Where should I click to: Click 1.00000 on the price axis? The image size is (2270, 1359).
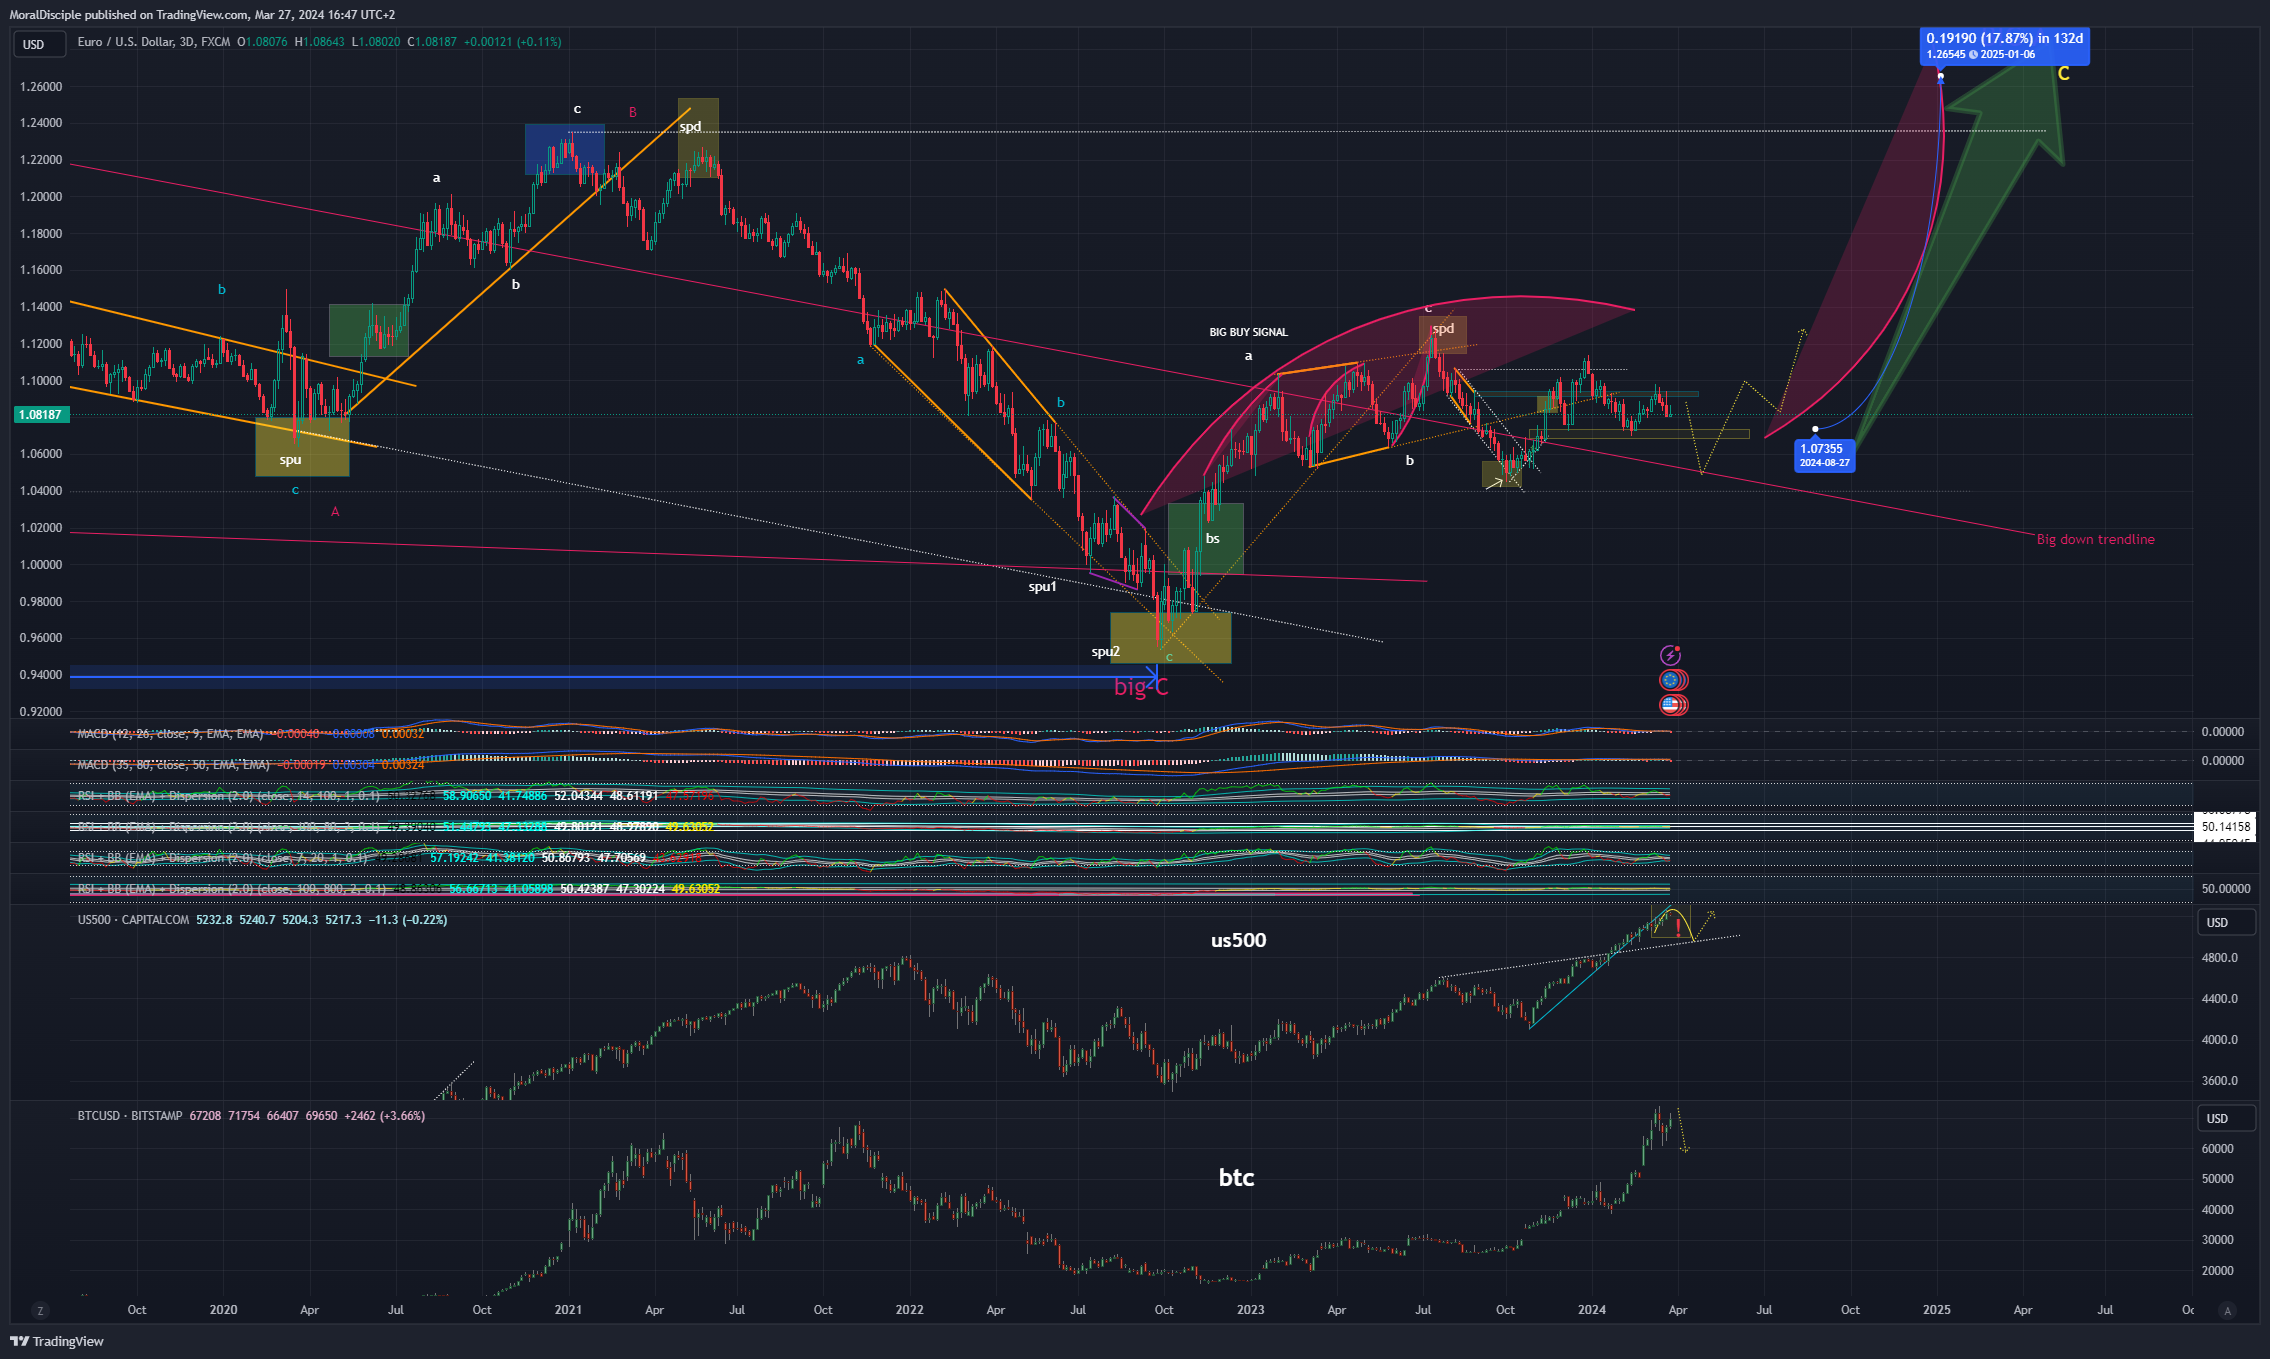[41, 565]
